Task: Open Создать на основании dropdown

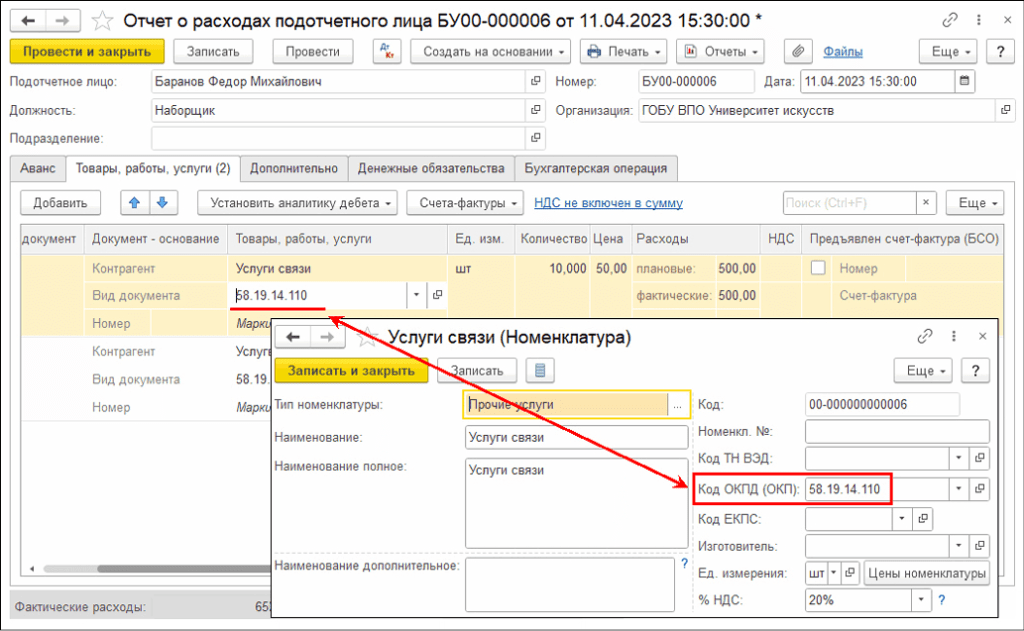Action: [x=489, y=51]
